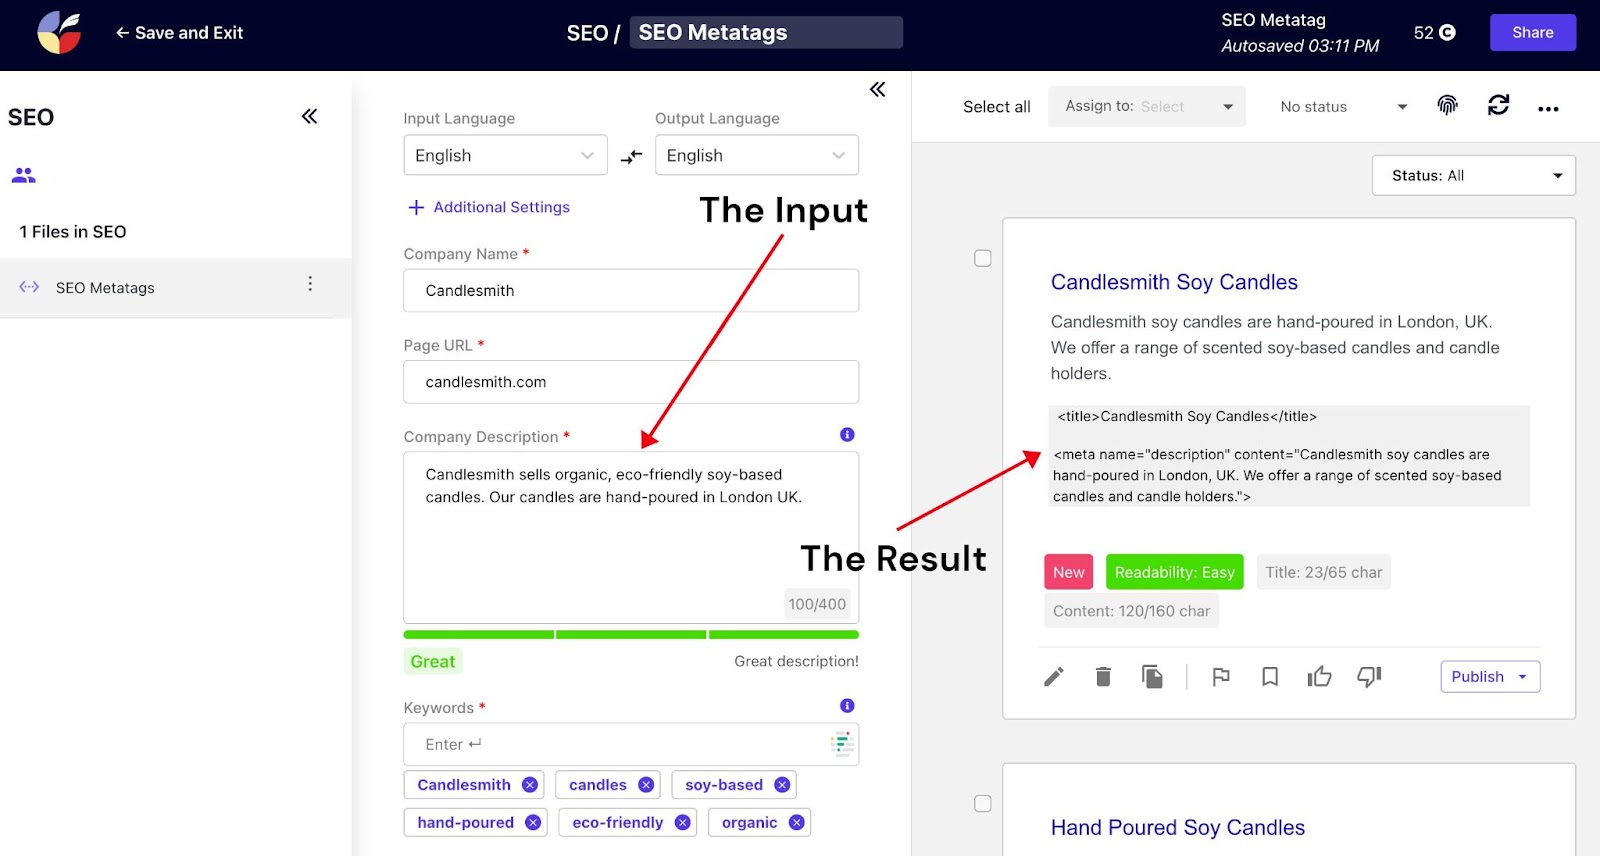
Task: Open the more options ellipsis menu
Action: click(1548, 109)
